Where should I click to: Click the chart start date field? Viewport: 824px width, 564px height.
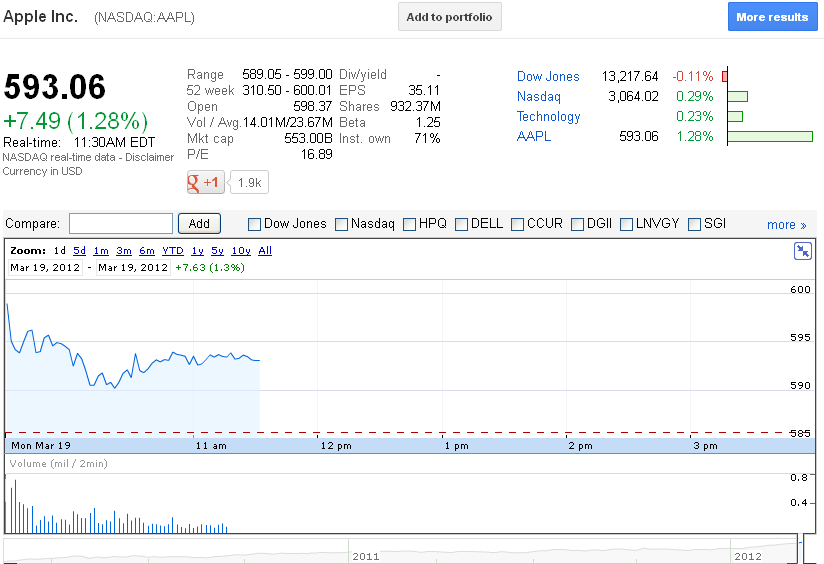(45, 268)
